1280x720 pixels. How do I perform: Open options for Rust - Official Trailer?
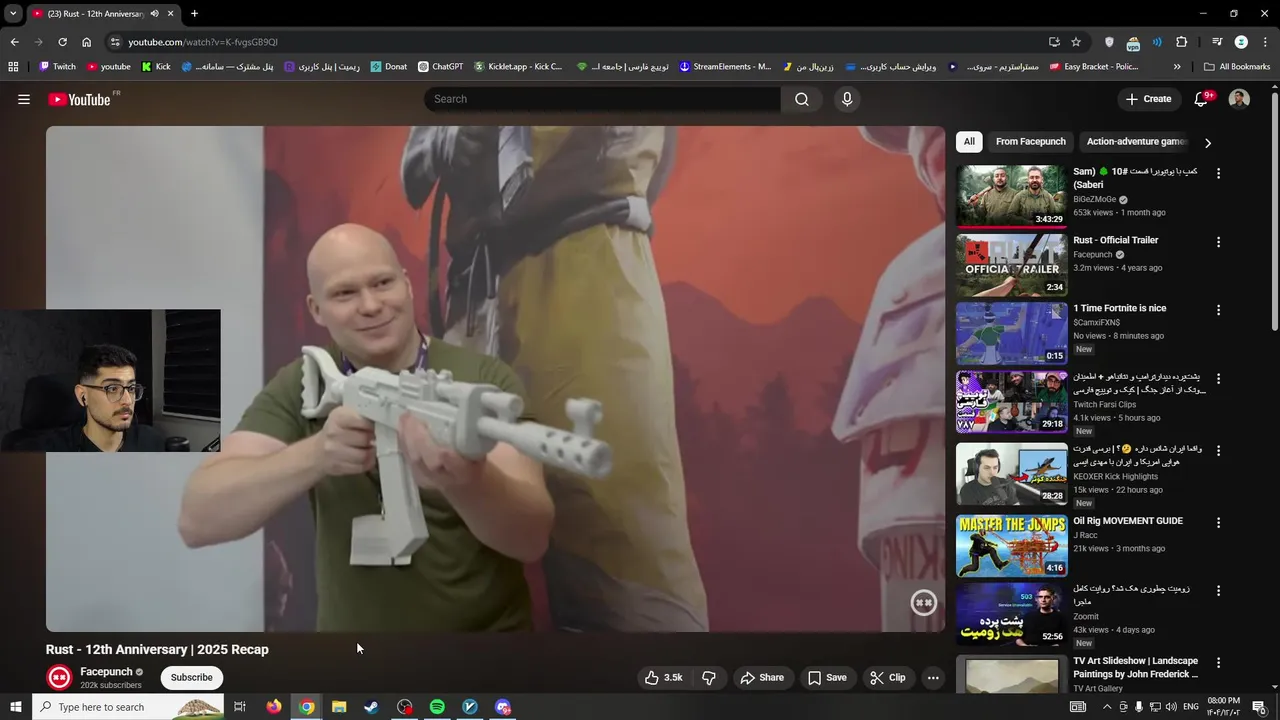pos(1218,242)
